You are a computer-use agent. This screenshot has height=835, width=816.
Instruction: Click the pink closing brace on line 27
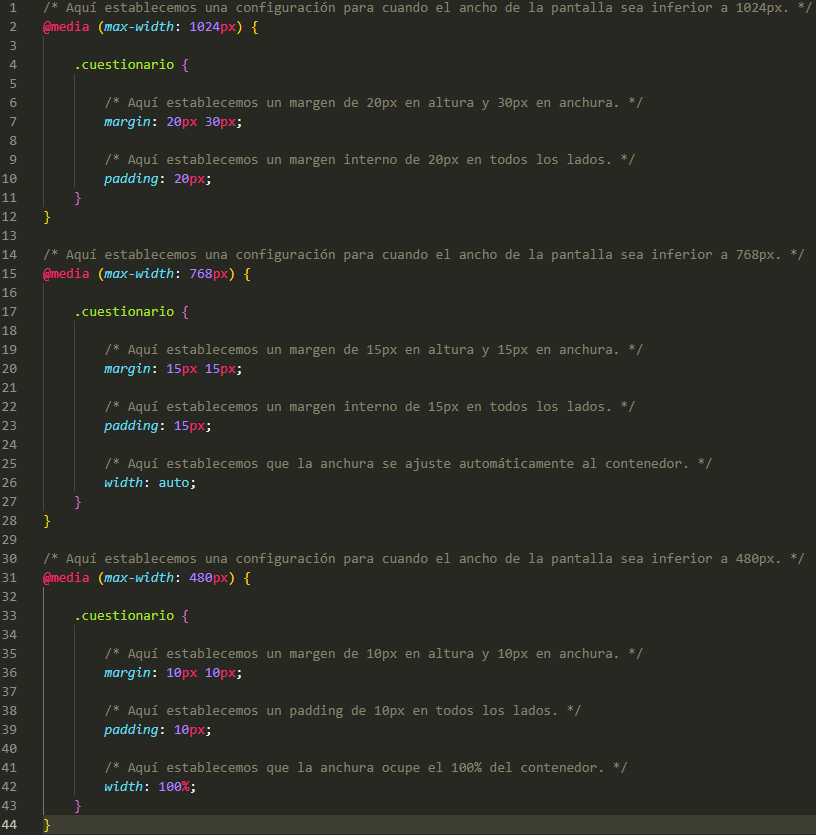78,502
